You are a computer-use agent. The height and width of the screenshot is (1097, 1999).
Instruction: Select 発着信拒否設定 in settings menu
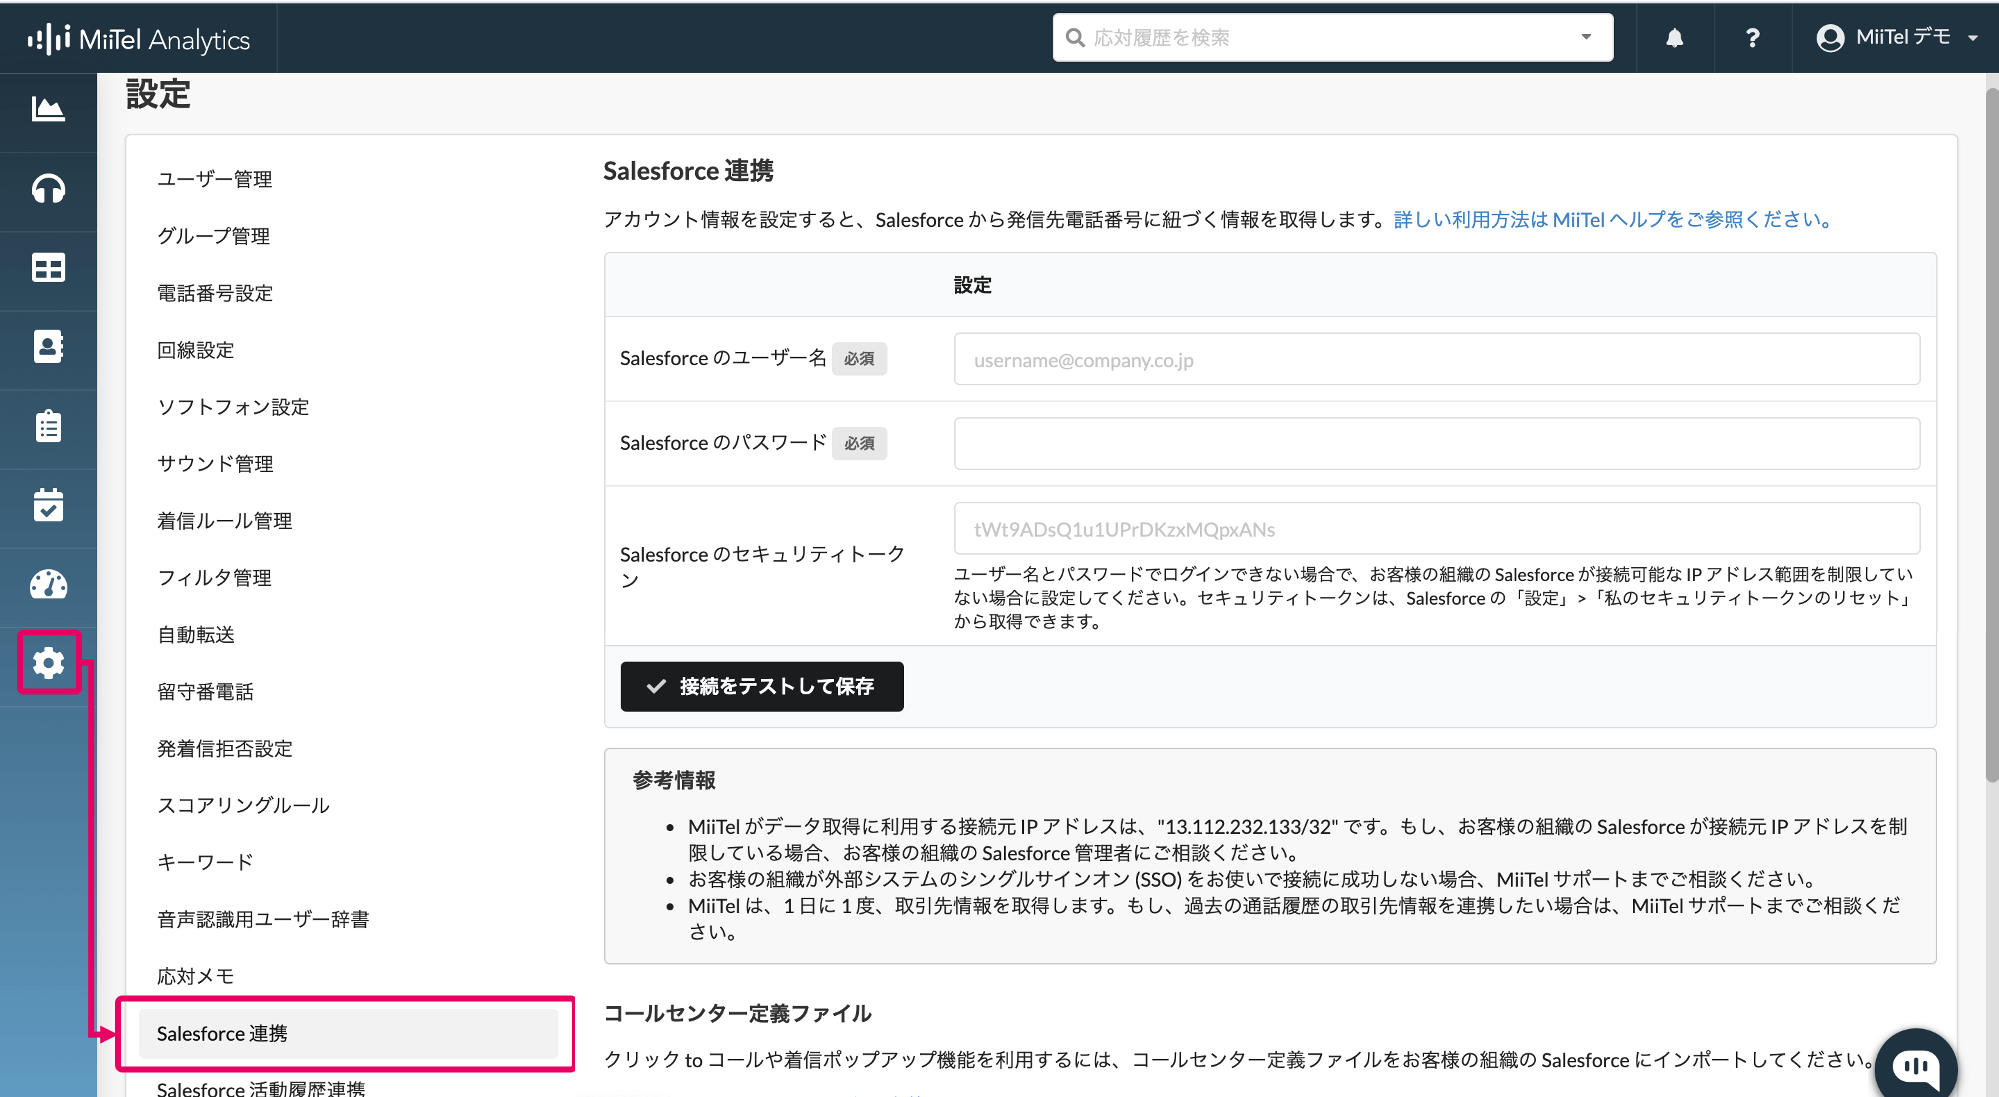tap(225, 749)
